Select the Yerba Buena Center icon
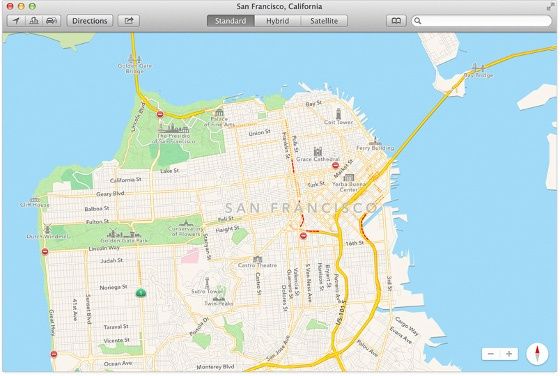The width and height of the screenshot is (560, 376). click(x=349, y=177)
